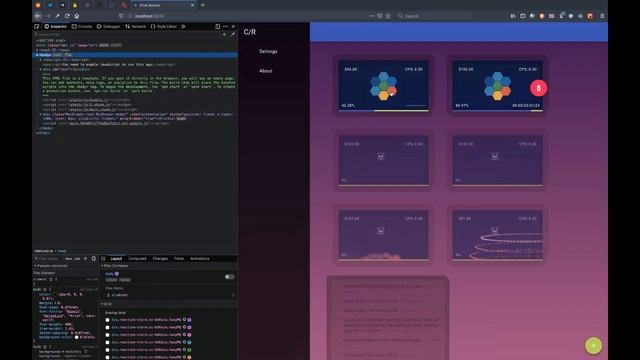Reload the page with the refresh icon
The width and height of the screenshot is (640, 360).
tap(67, 16)
